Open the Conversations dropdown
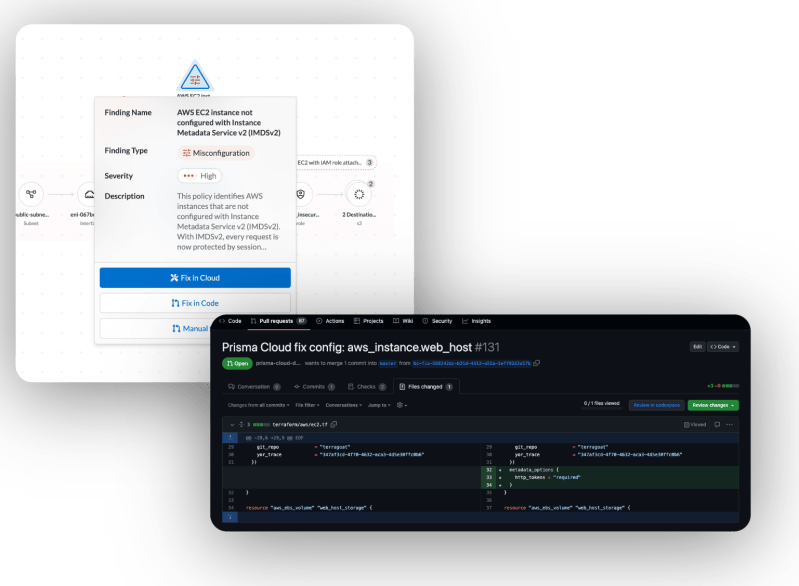Image resolution: width=799 pixels, height=586 pixels. (x=343, y=405)
